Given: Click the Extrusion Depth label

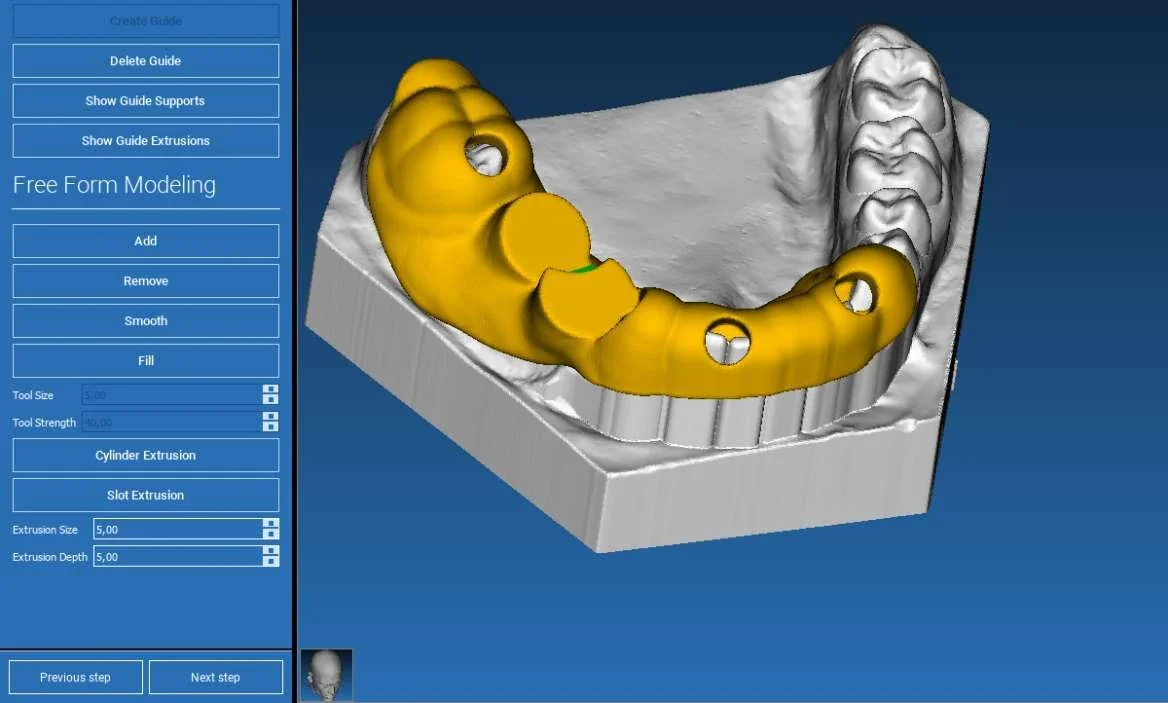Looking at the screenshot, I should tap(50, 557).
